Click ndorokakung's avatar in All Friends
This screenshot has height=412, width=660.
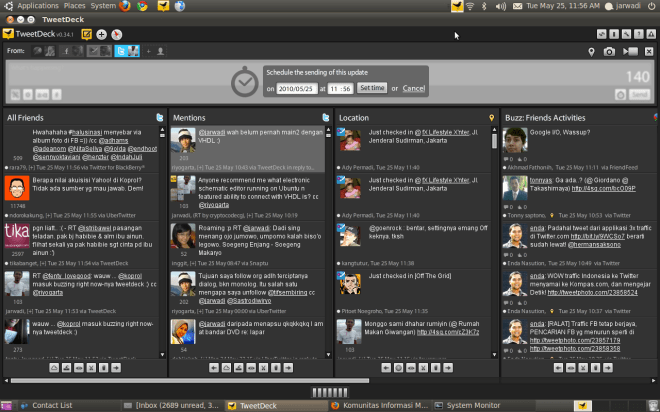click(x=17, y=188)
